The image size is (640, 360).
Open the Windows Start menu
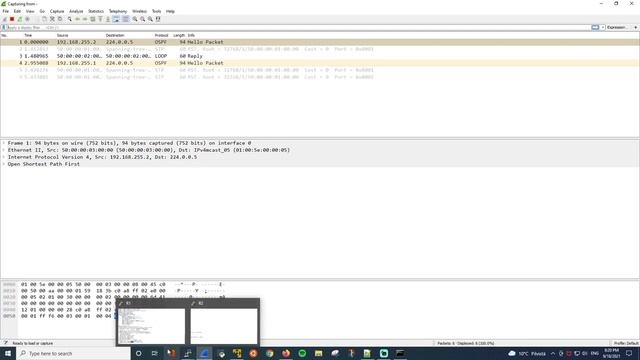tap(8, 353)
